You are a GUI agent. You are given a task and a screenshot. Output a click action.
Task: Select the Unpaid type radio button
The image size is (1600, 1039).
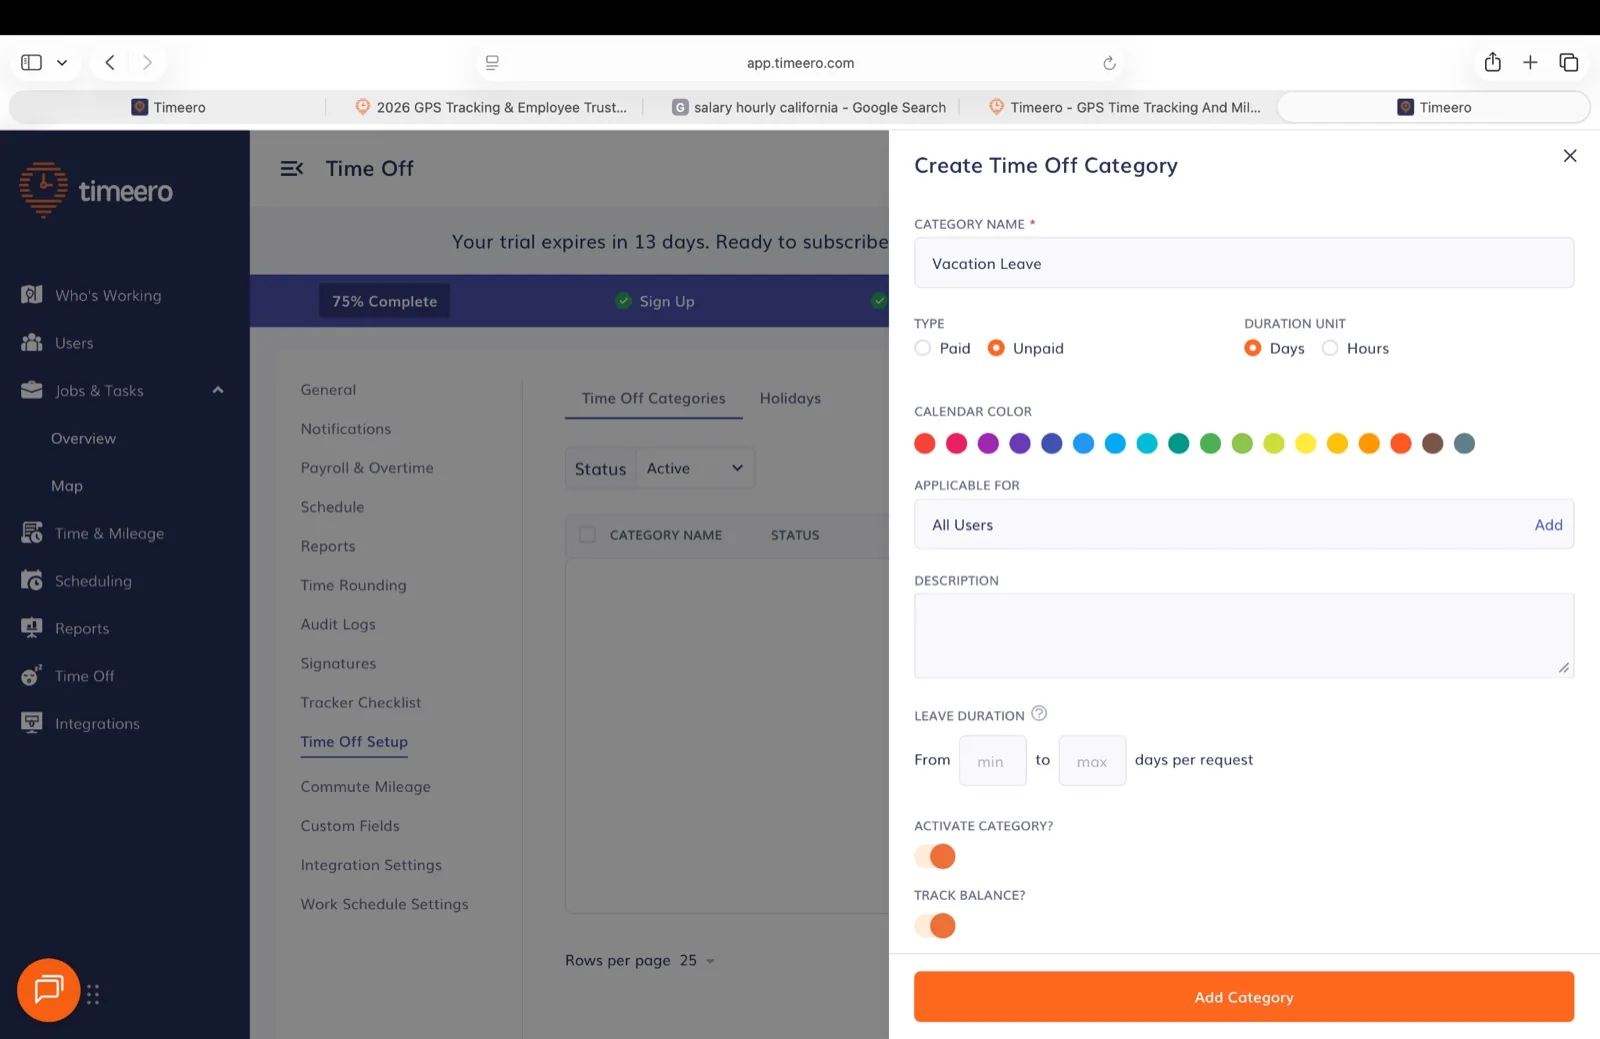pyautogui.click(x=996, y=348)
